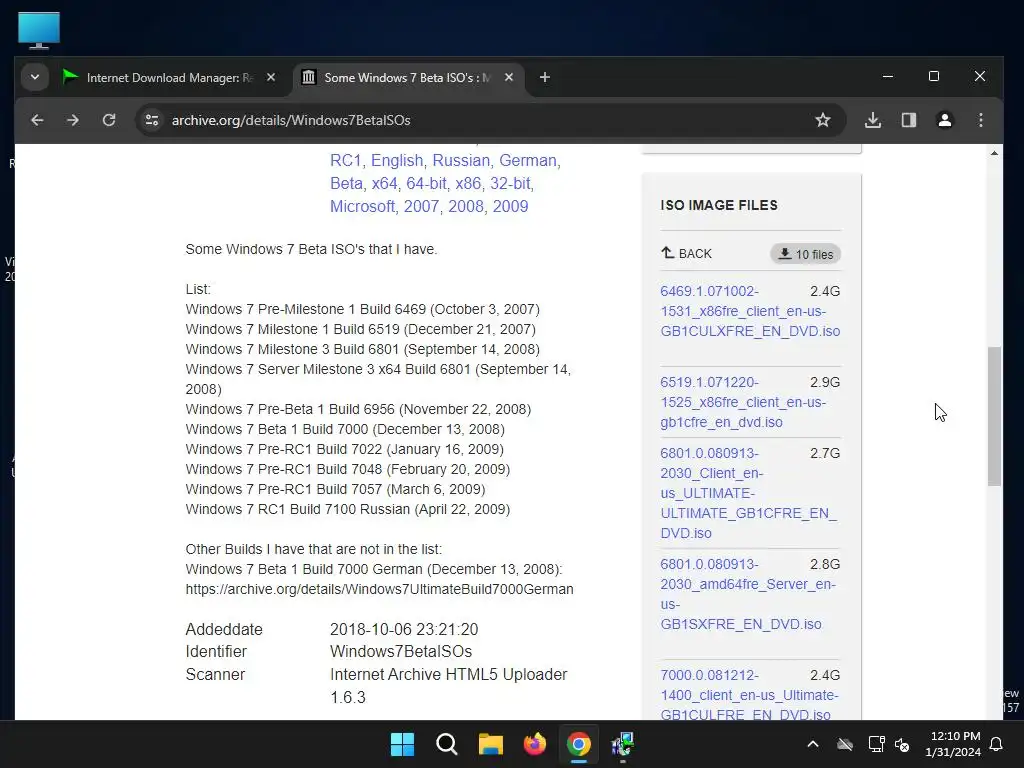Screen dimensions: 1024x768
Task: Click the Chrome taskbar icon
Action: (579, 744)
